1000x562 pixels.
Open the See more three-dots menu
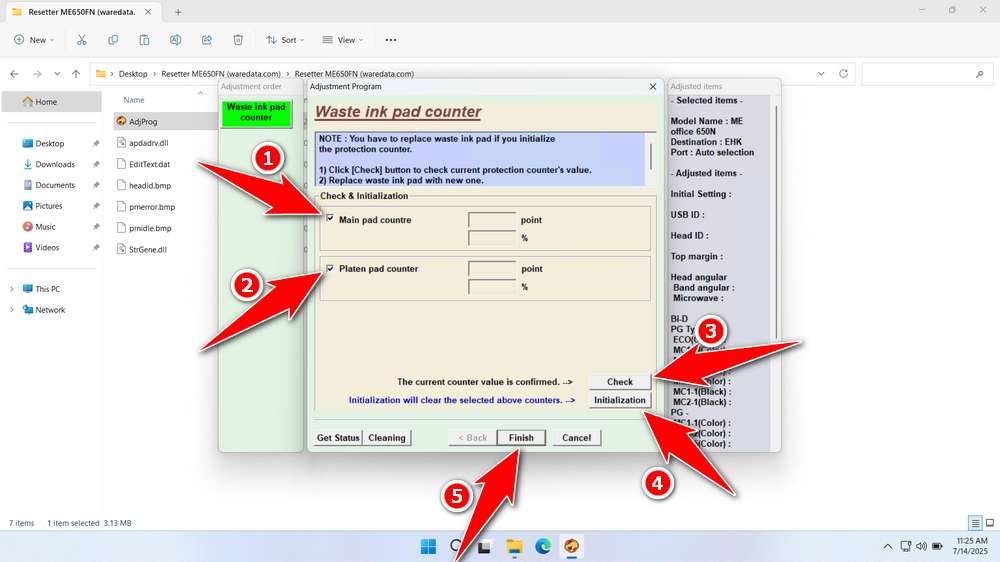[x=391, y=40]
